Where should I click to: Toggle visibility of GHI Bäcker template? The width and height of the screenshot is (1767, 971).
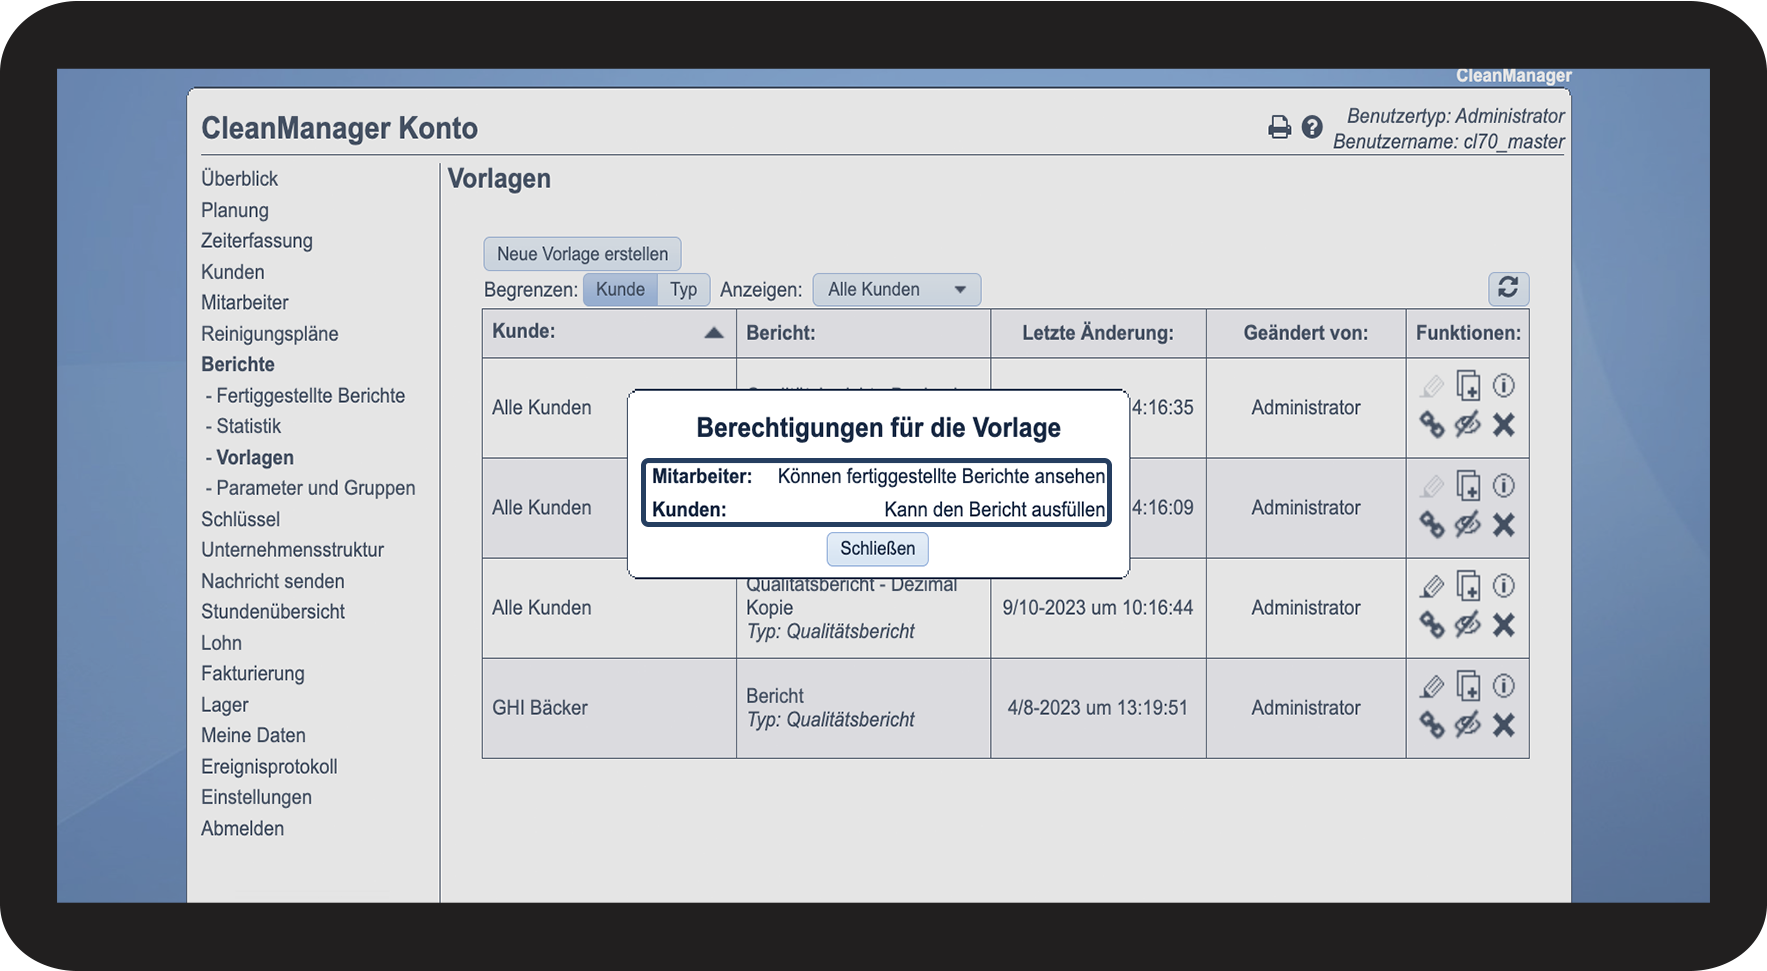(1467, 725)
